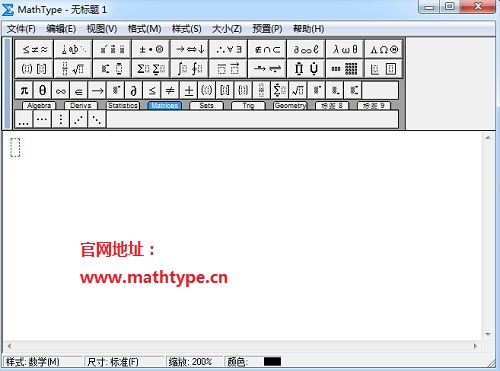This screenshot has height=371, width=500.
Task: Insert the less-than-or-equal symbol
Action: pyautogui.click(x=152, y=90)
